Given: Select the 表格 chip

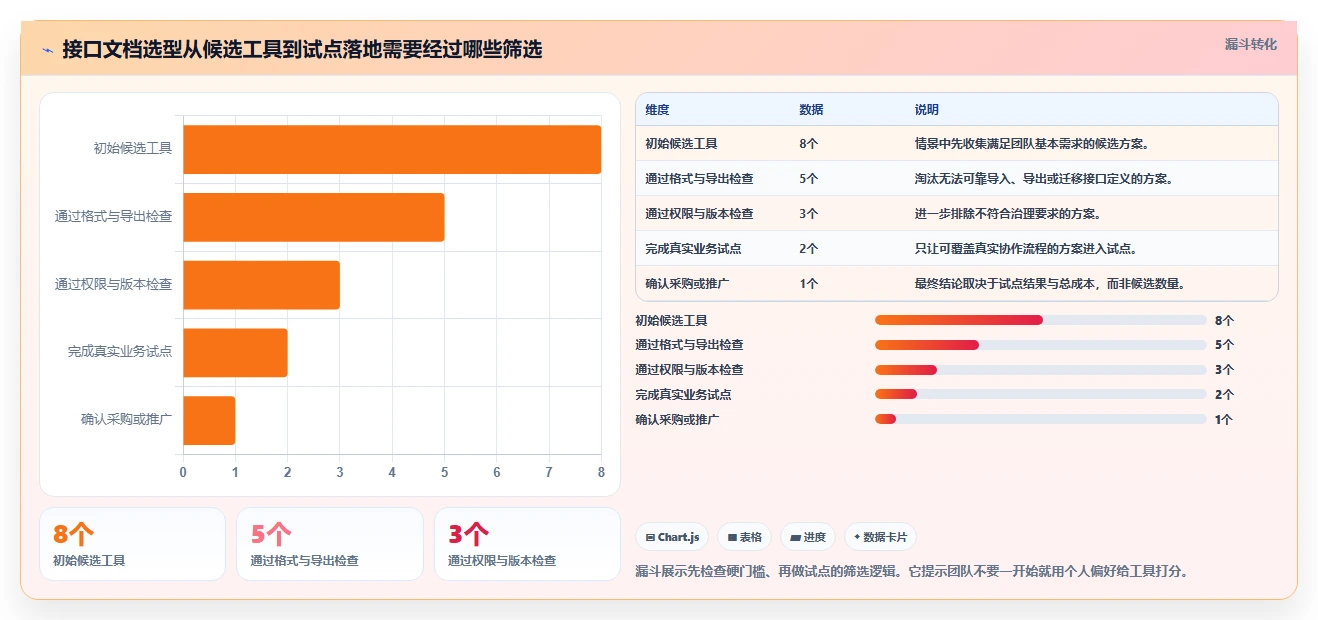Looking at the screenshot, I should point(744,537).
